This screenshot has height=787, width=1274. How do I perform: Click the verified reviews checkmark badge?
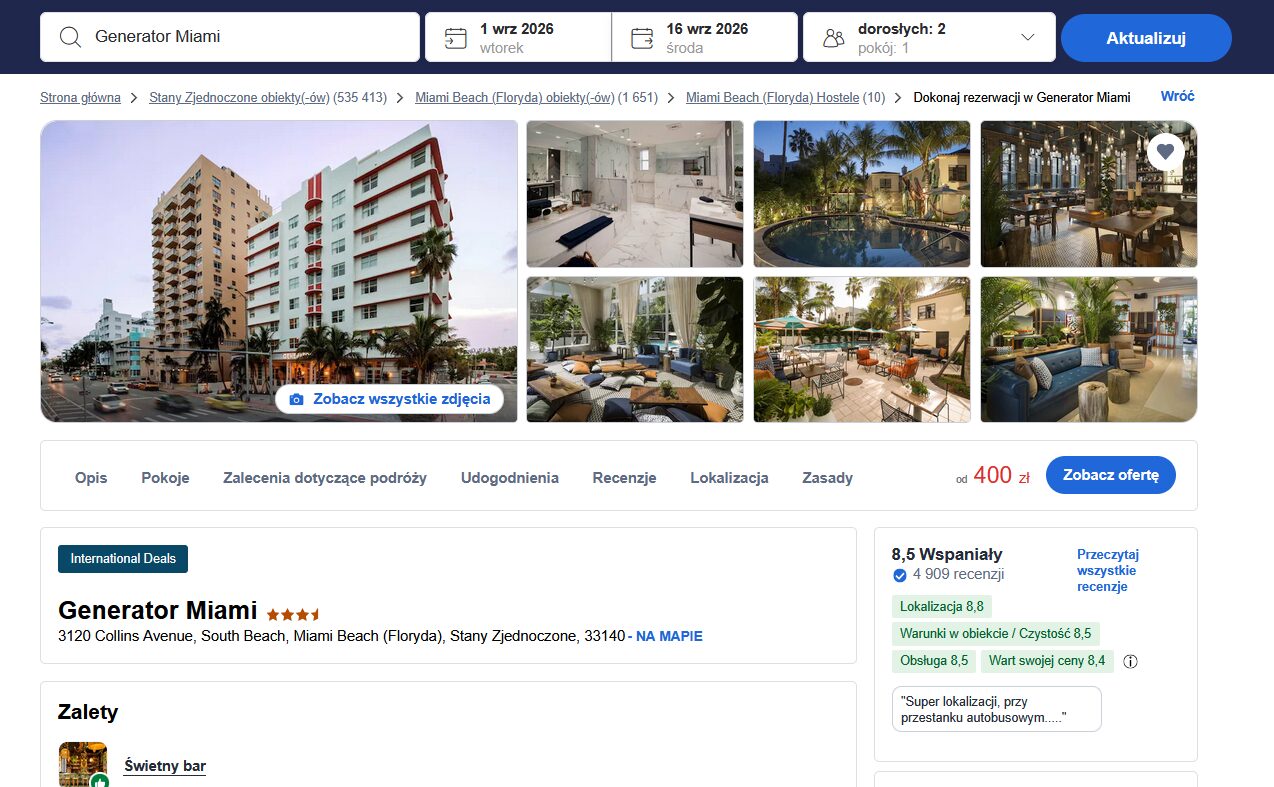[x=899, y=575]
